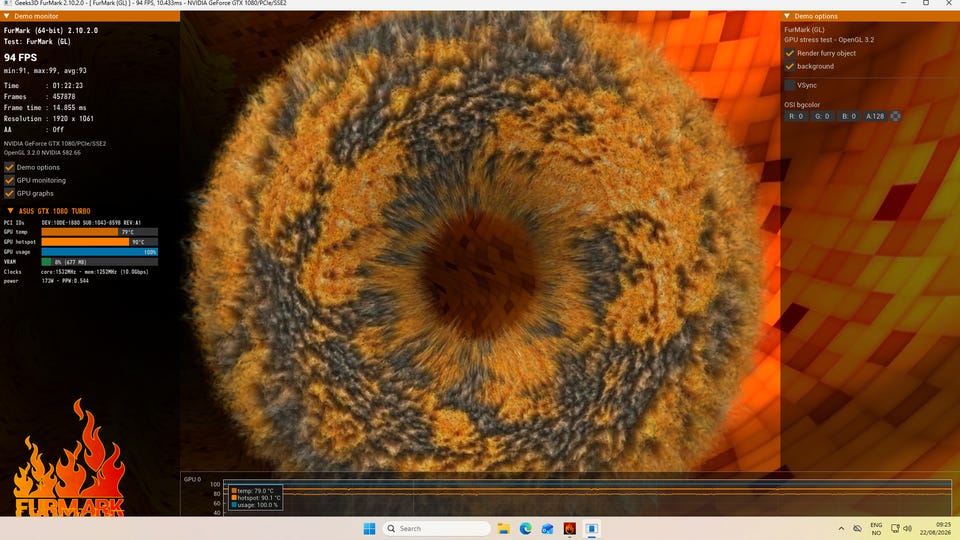Show hidden system tray icons
This screenshot has height=540, width=960.
click(x=841, y=528)
